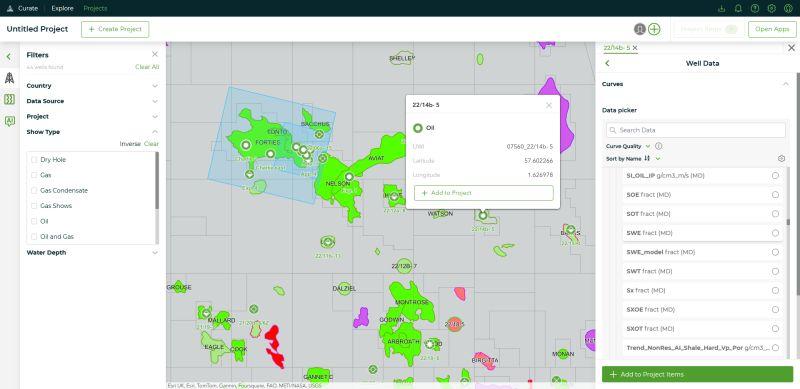Expand the Water Depth filter

click(x=92, y=252)
